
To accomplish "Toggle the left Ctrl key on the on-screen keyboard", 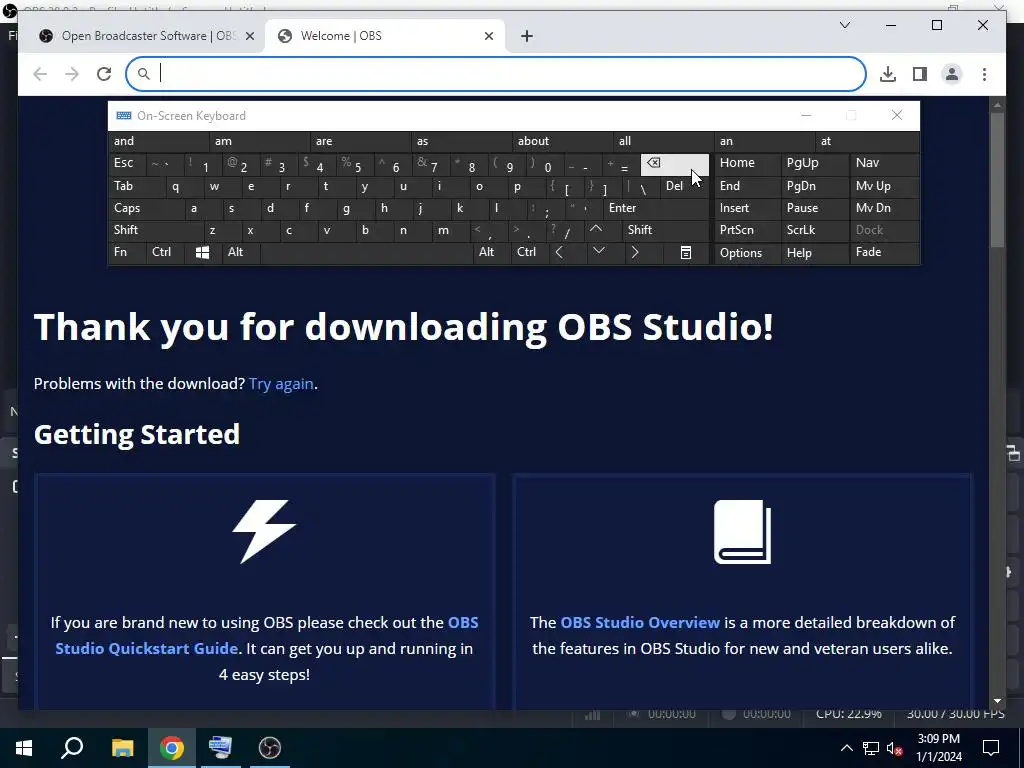I will pyautogui.click(x=165, y=252).
